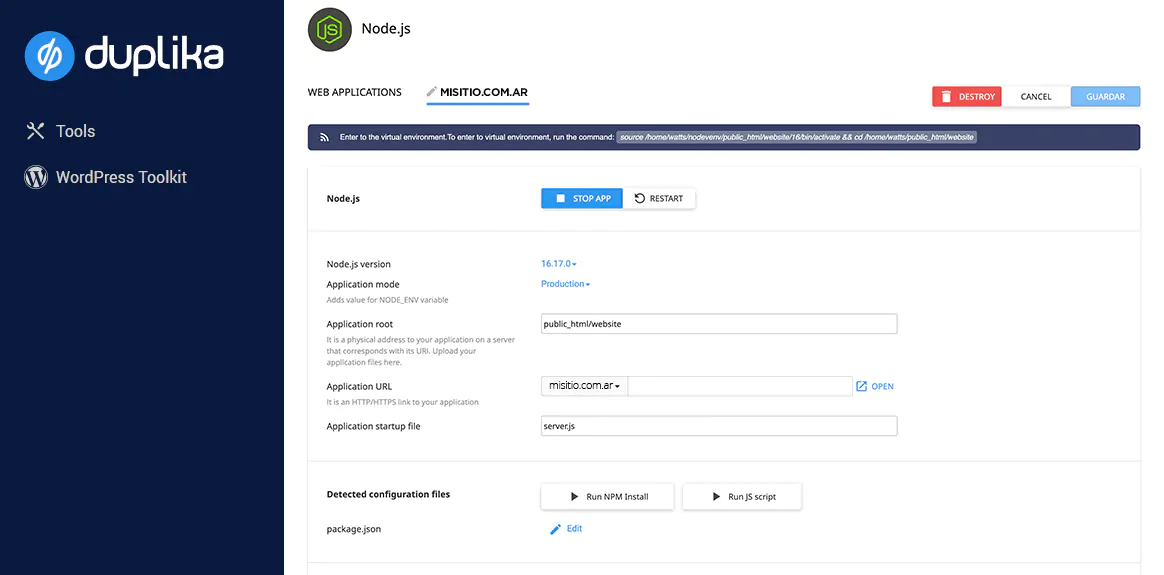Expand the Node.js version 16.17.0 dropdown
Image resolution: width=1164 pixels, height=575 pixels.
click(559, 264)
